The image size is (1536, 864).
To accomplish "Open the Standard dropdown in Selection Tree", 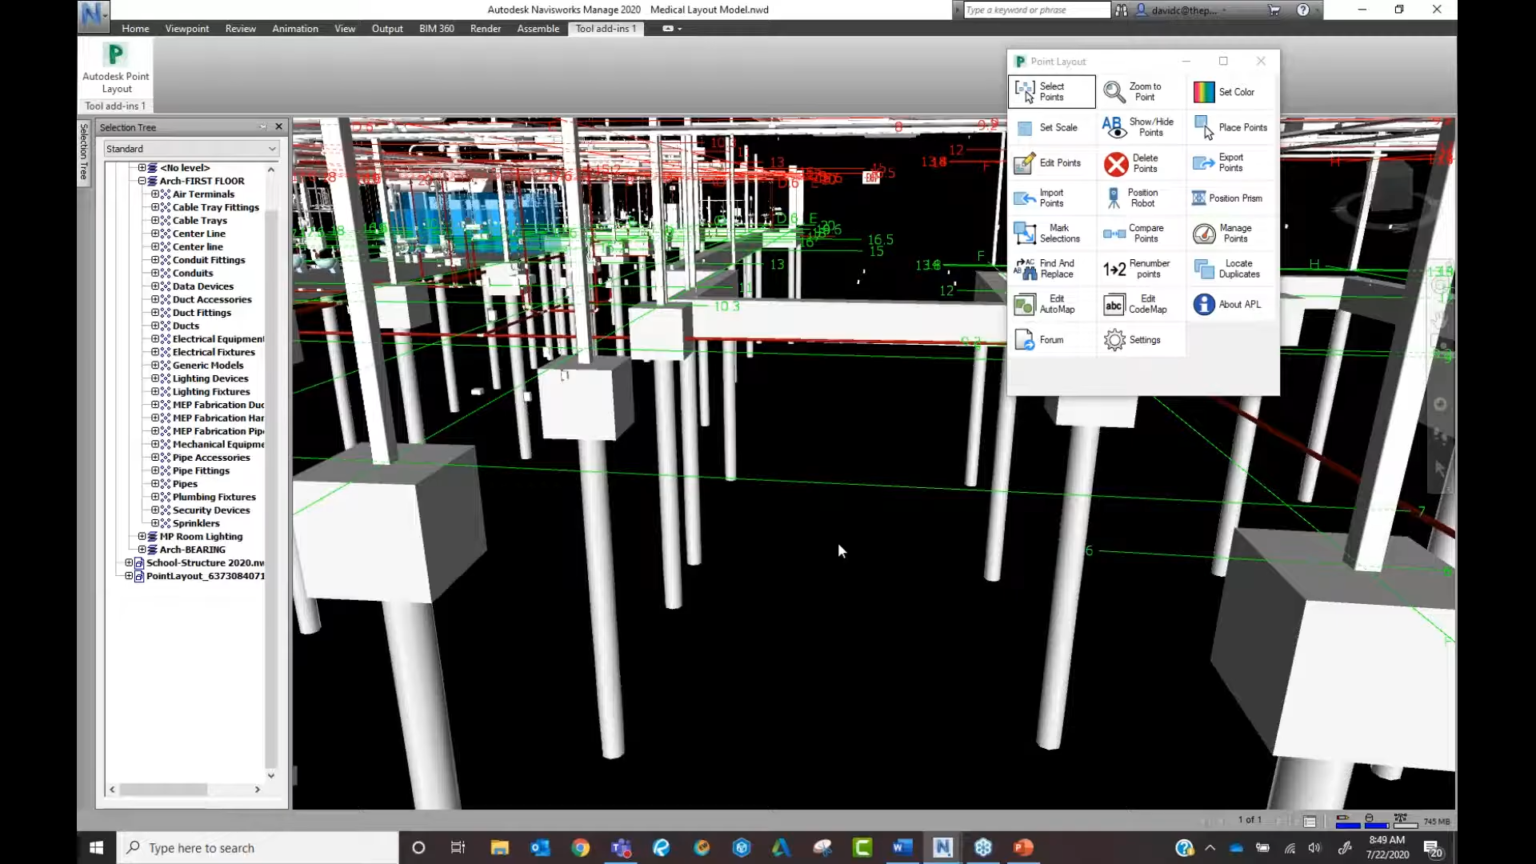I will tap(191, 149).
